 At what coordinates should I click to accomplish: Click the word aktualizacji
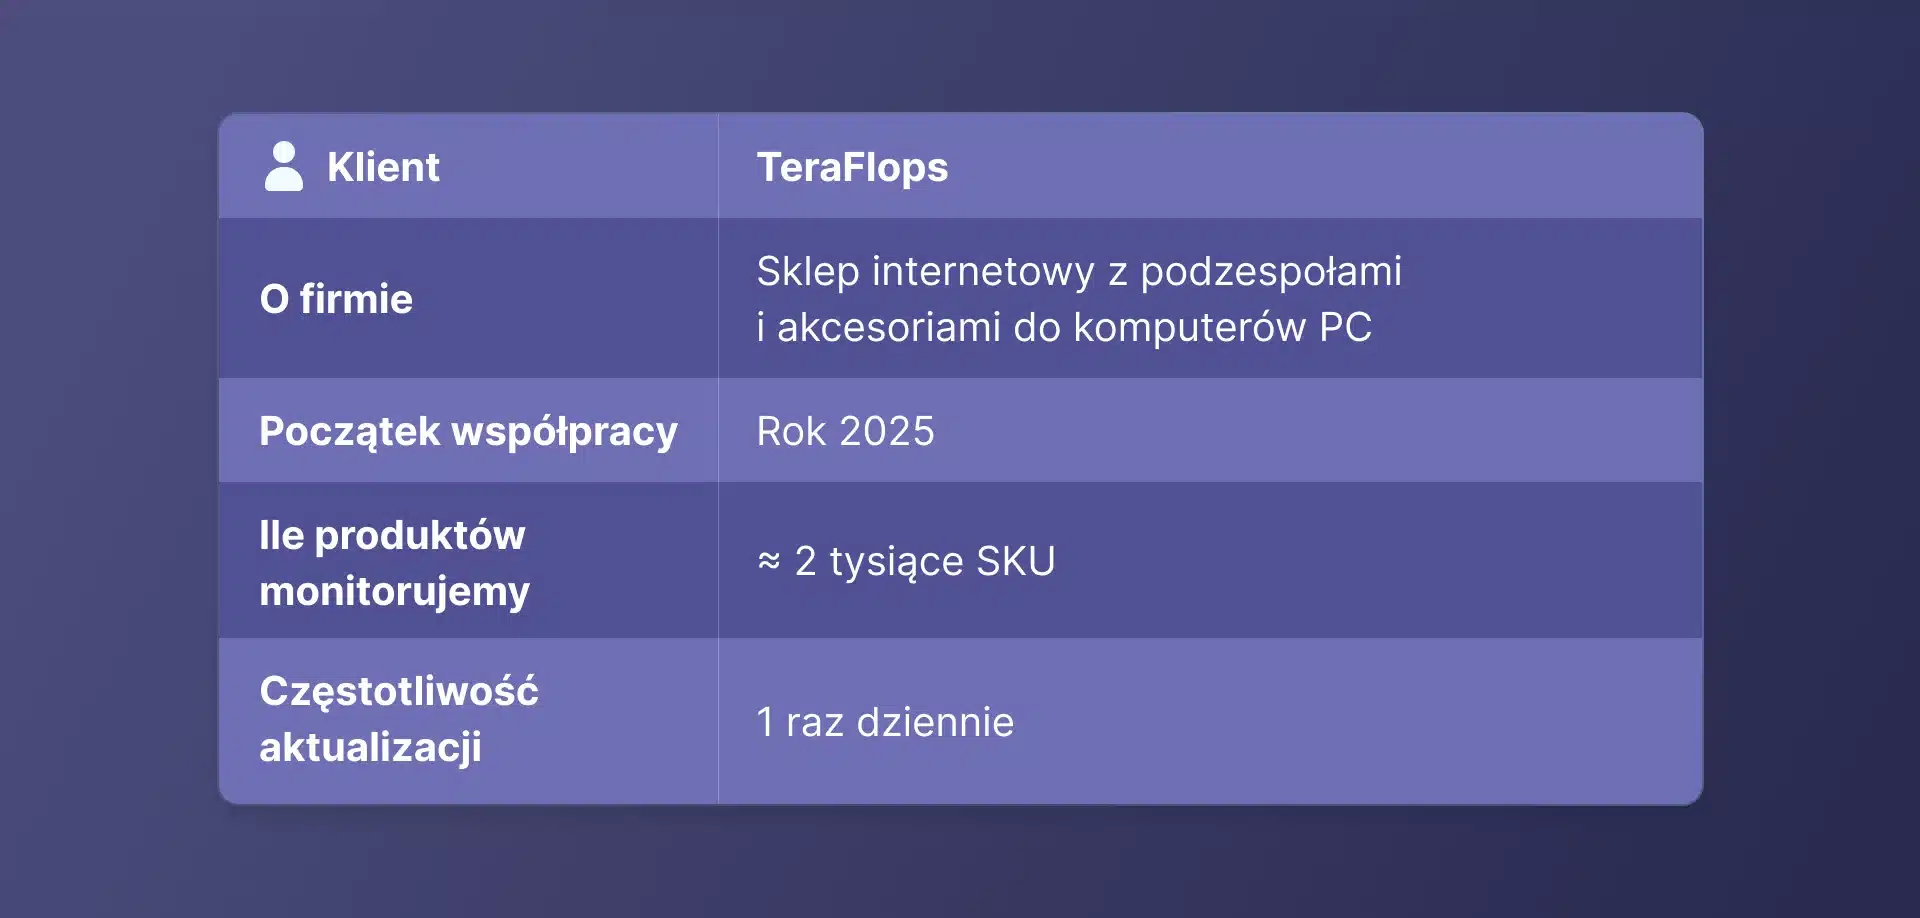click(370, 747)
